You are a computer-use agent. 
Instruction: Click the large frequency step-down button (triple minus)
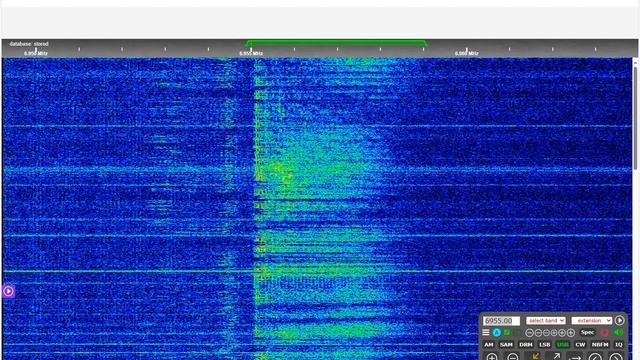click(x=529, y=333)
